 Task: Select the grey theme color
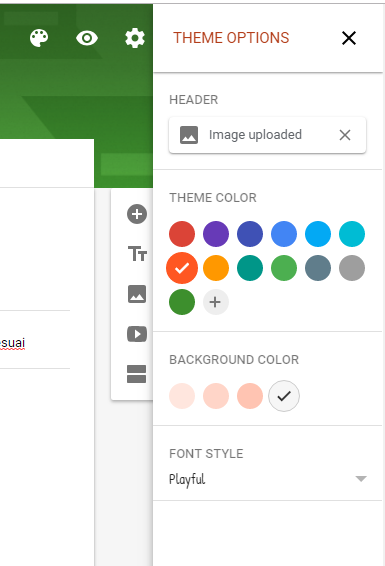(352, 268)
